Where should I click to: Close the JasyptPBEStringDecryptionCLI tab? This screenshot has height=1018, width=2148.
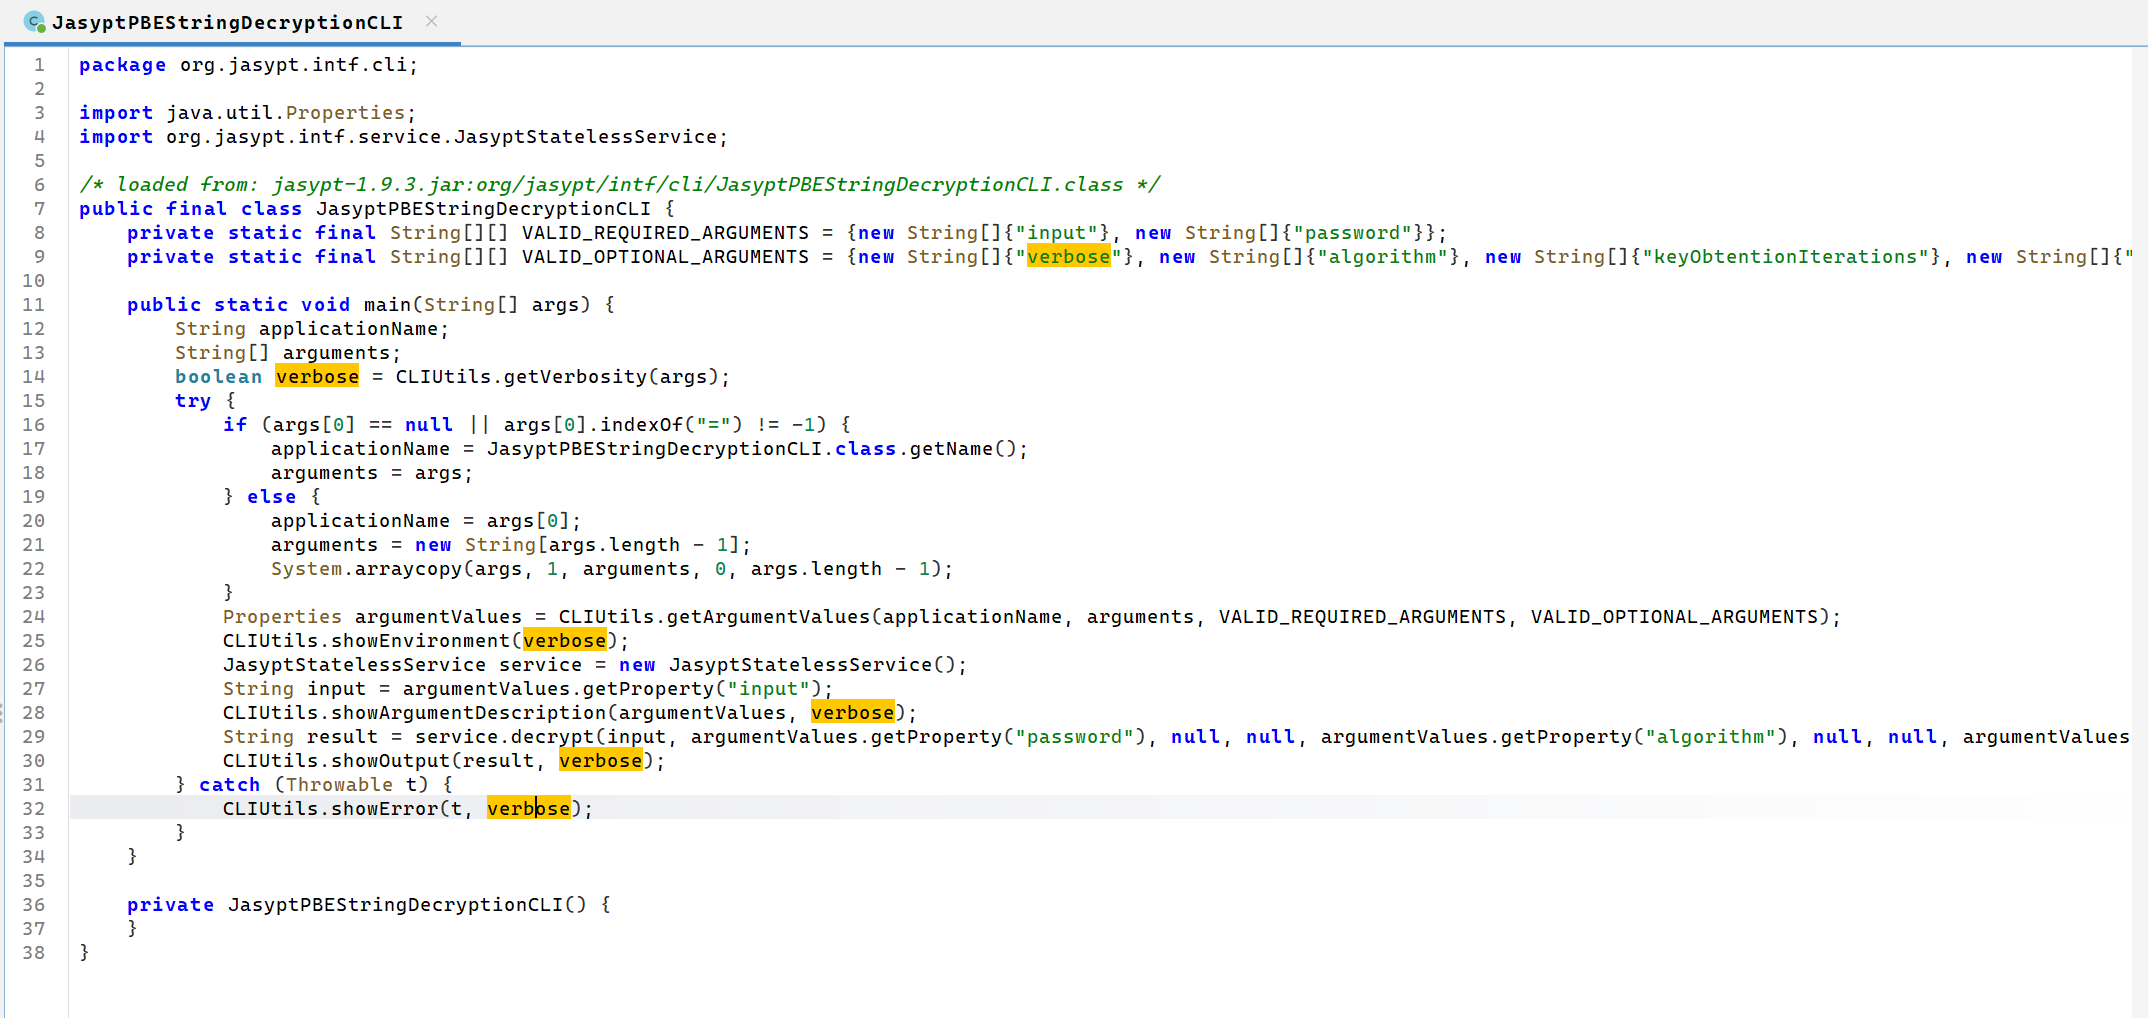click(431, 21)
